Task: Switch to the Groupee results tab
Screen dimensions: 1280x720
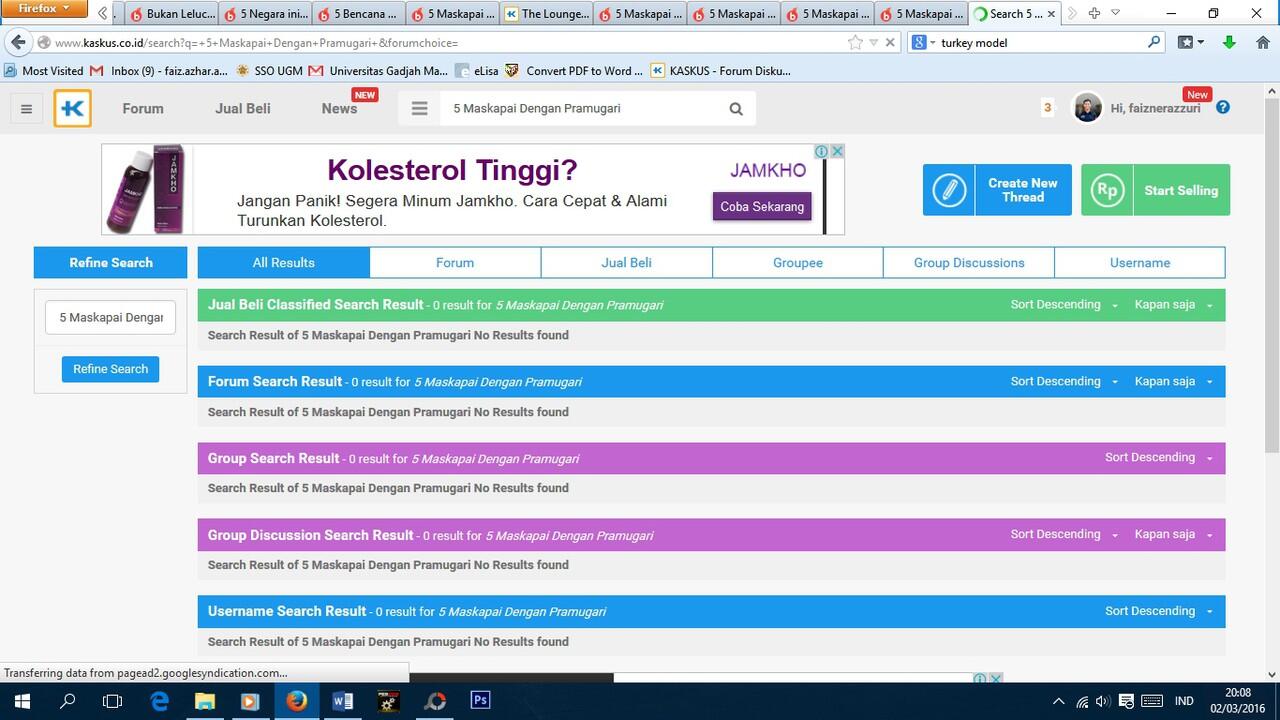Action: click(x=798, y=262)
